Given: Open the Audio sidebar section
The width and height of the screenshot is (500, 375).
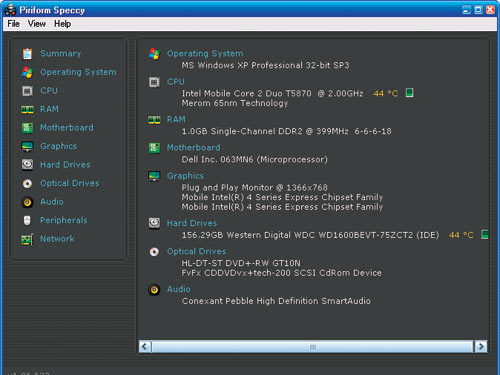Looking at the screenshot, I should pyautogui.click(x=52, y=202).
